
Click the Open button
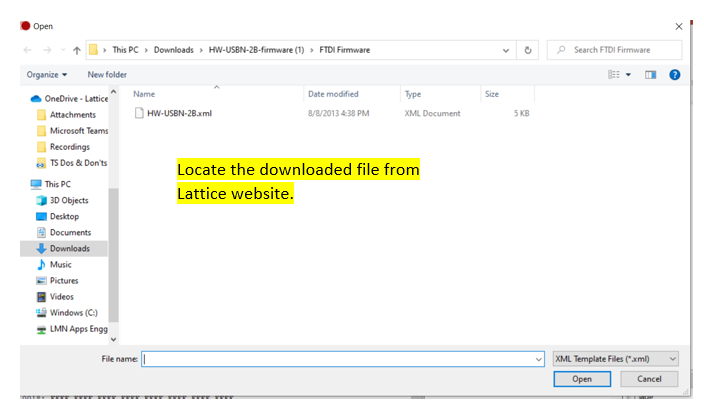[x=582, y=379]
